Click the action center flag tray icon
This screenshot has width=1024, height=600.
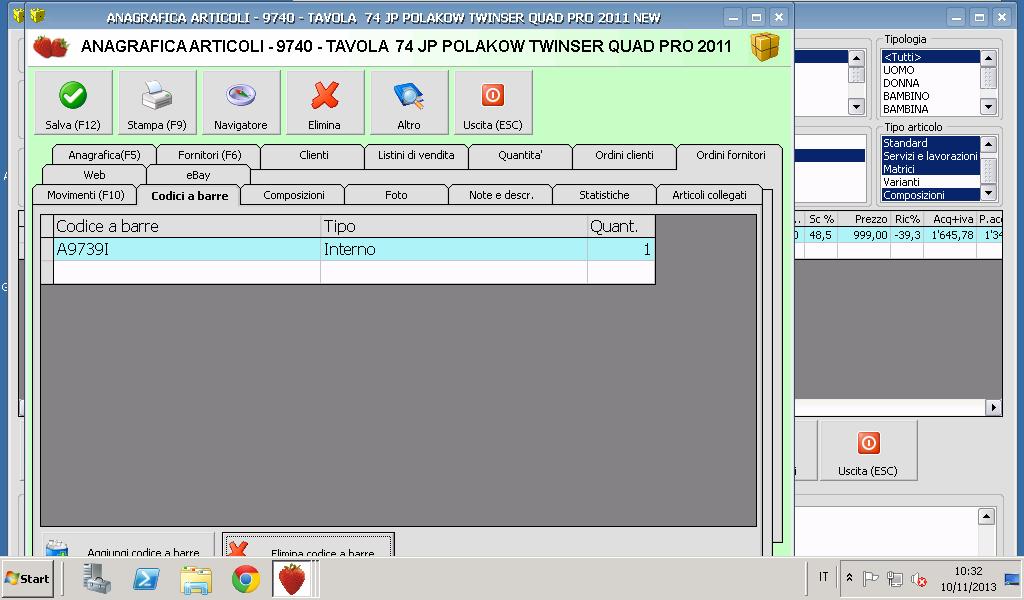871,578
